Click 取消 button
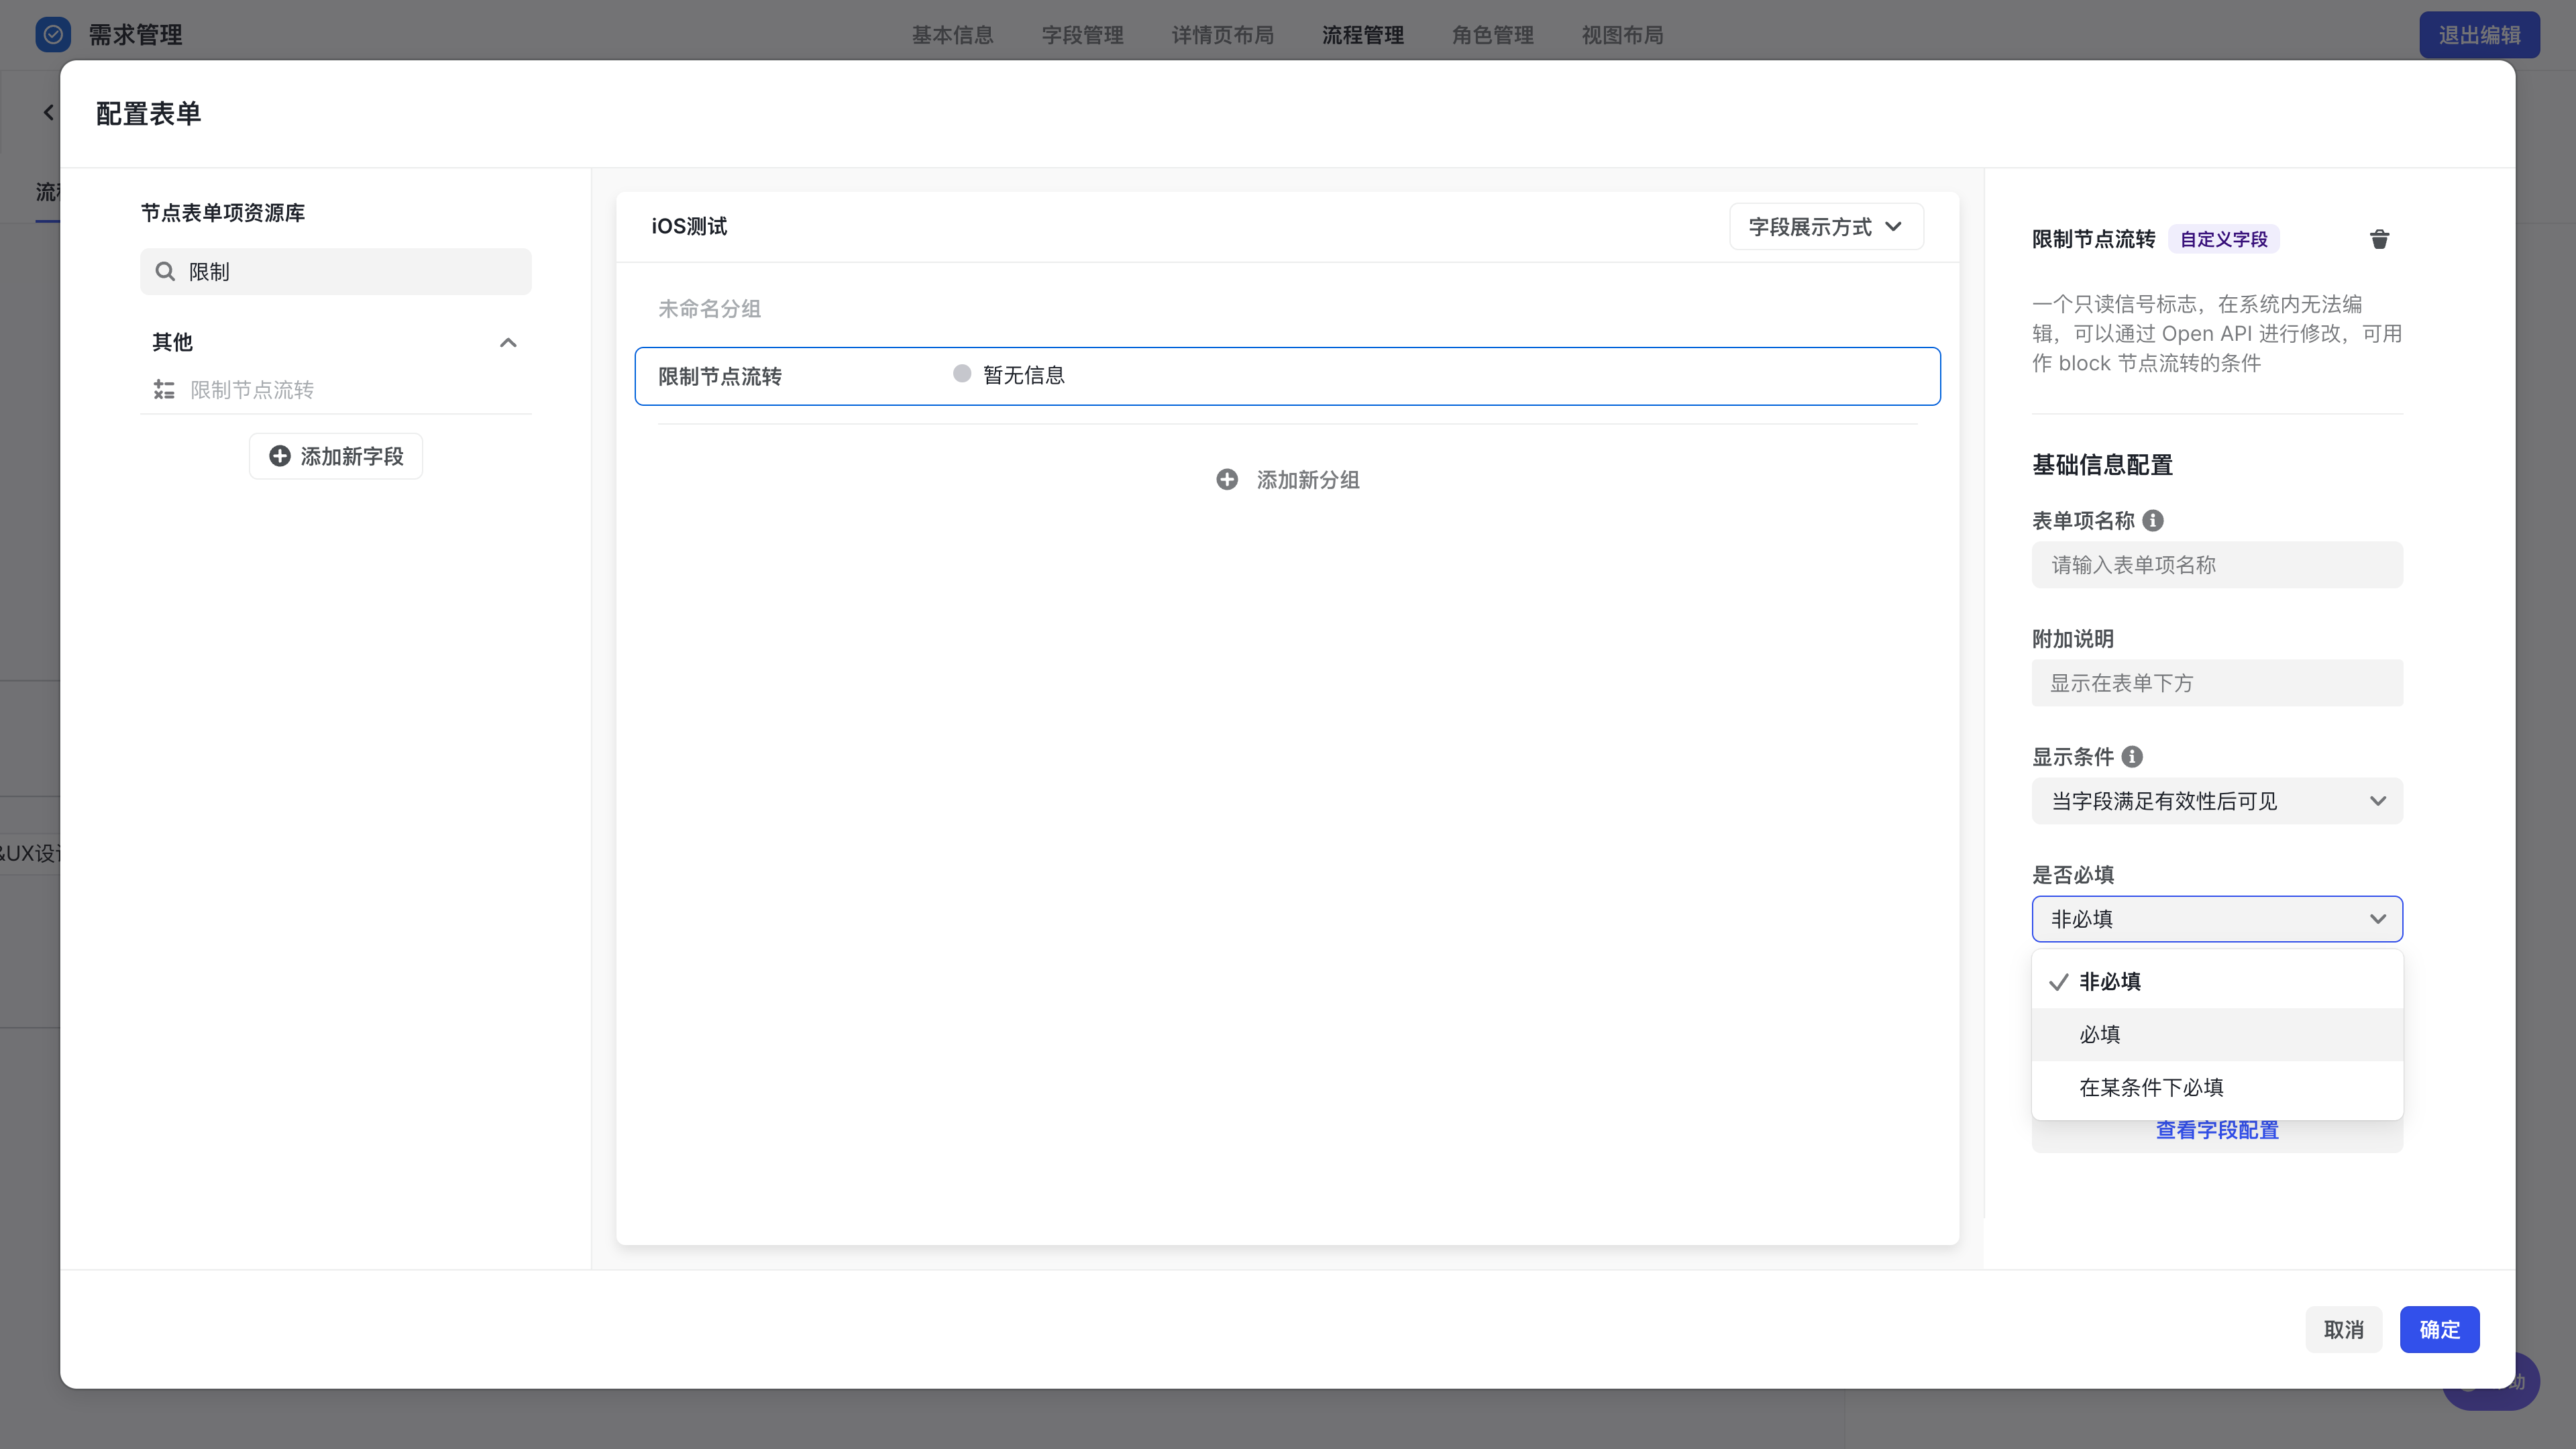This screenshot has height=1449, width=2576. [2343, 1330]
